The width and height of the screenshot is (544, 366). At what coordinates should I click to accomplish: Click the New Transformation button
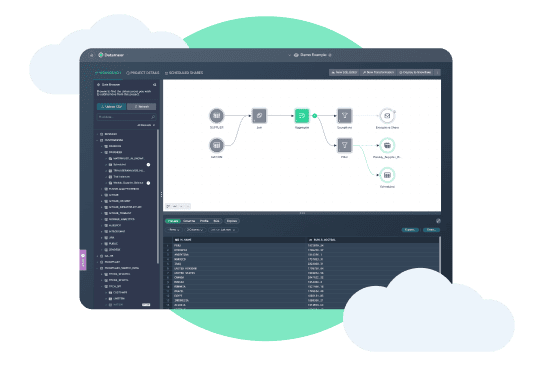pyautogui.click(x=378, y=73)
